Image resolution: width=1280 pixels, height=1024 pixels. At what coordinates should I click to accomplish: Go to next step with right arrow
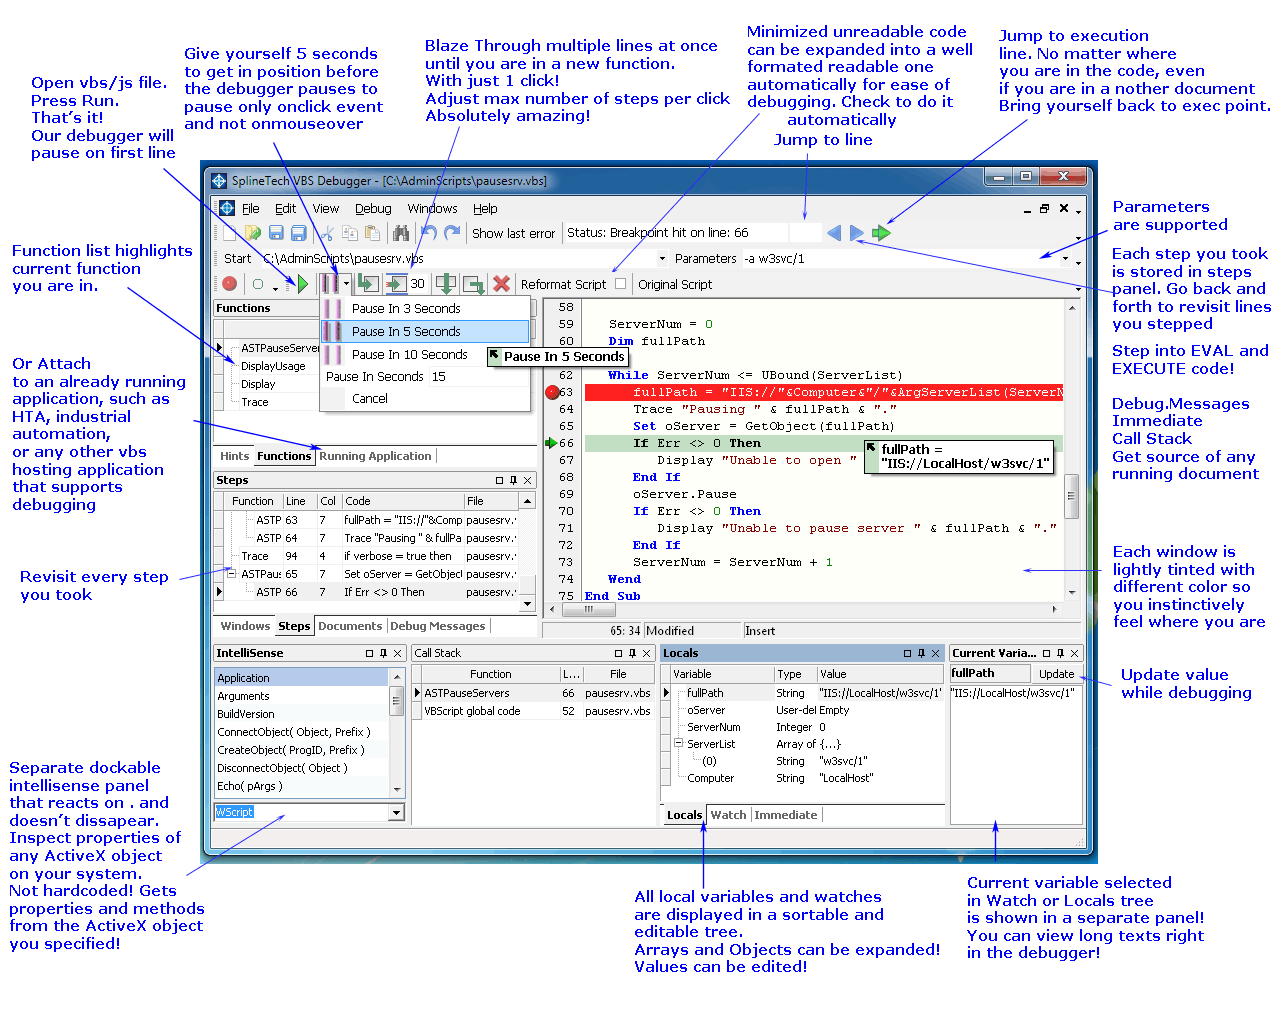857,233
